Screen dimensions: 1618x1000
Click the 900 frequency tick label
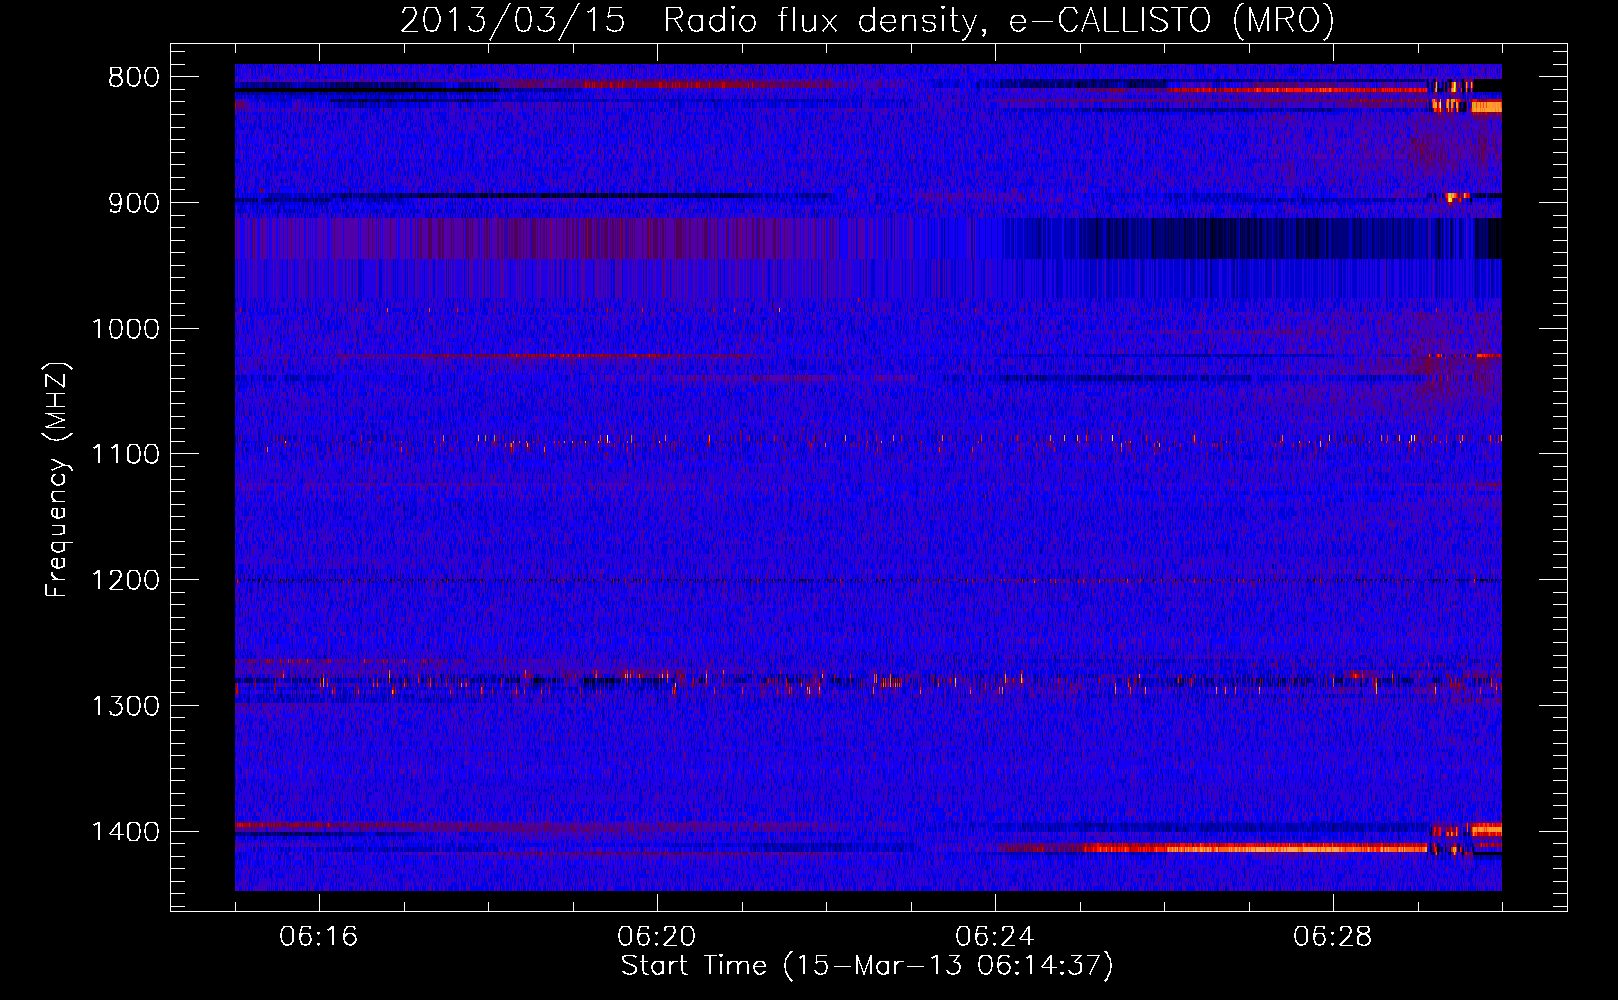(x=134, y=203)
